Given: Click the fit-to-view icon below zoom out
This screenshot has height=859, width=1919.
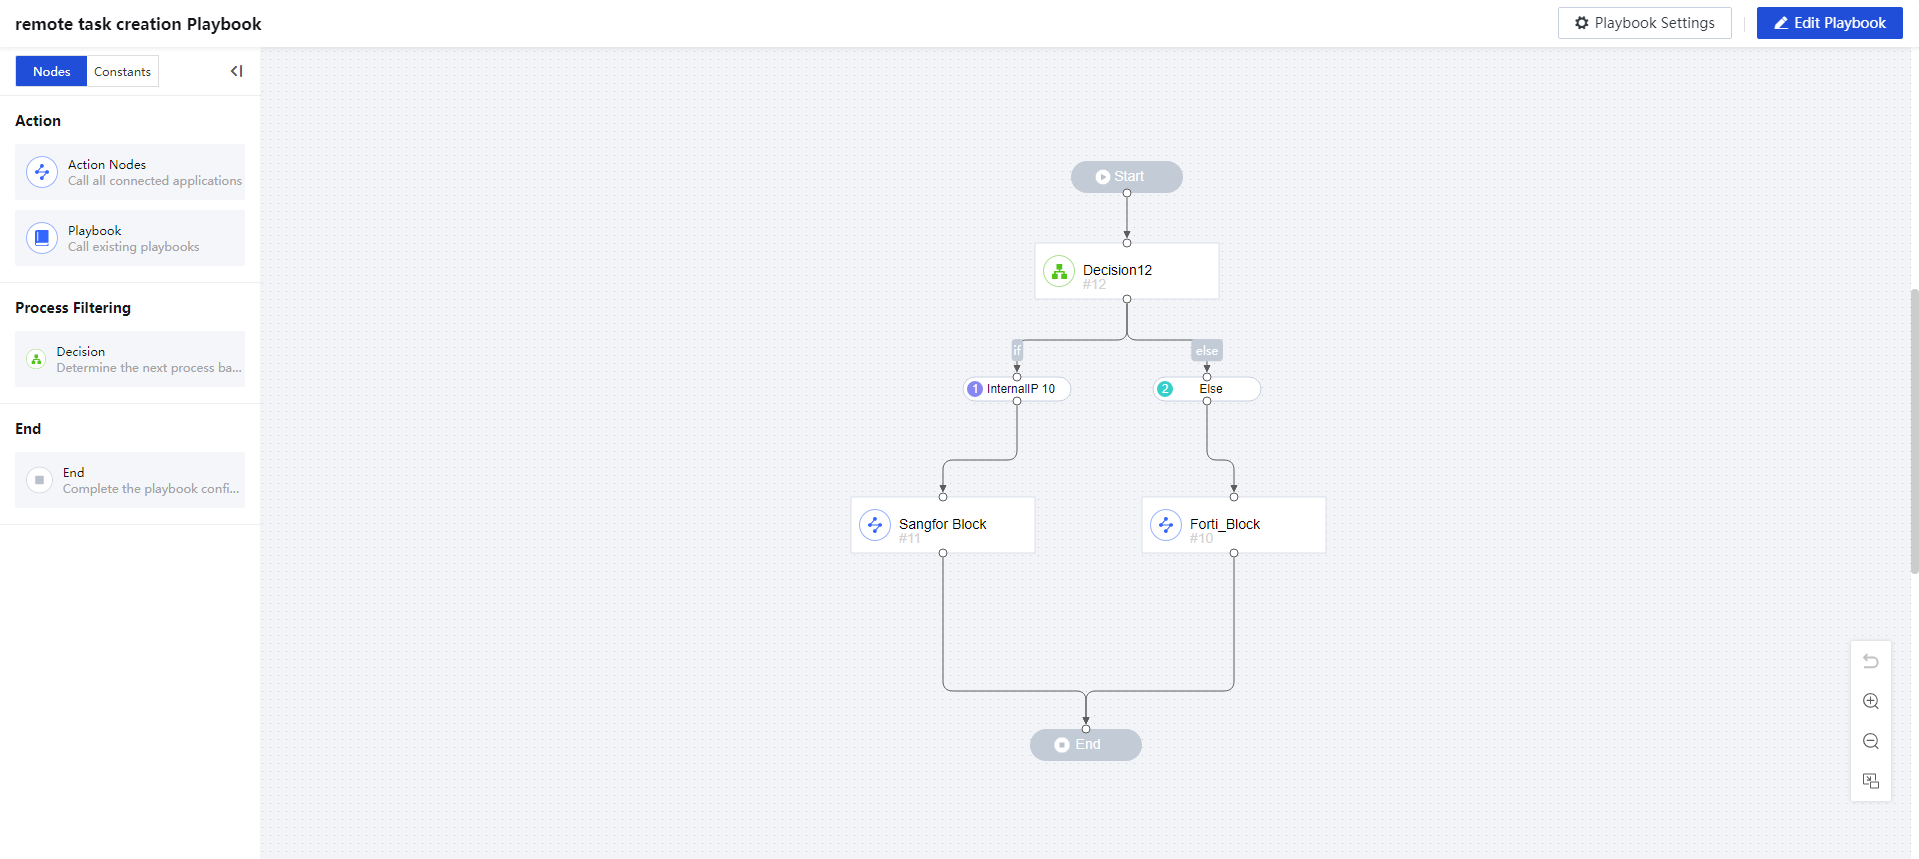Looking at the screenshot, I should pyautogui.click(x=1870, y=781).
